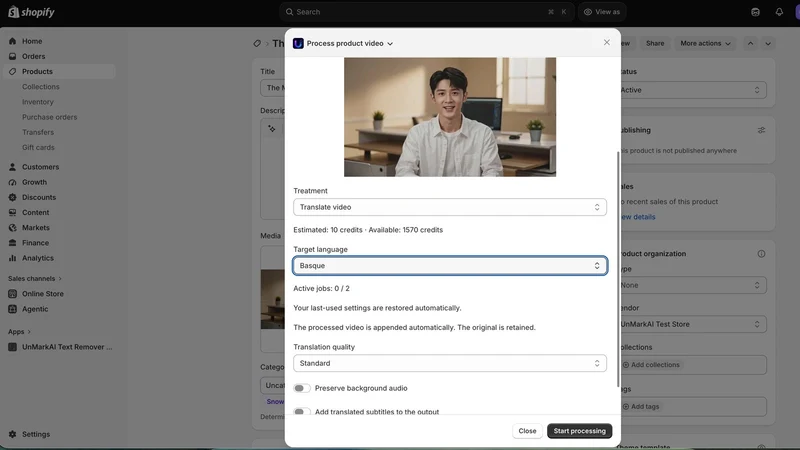Click the Close button in dialog
Viewport: 800px width, 450px height.
click(x=527, y=431)
